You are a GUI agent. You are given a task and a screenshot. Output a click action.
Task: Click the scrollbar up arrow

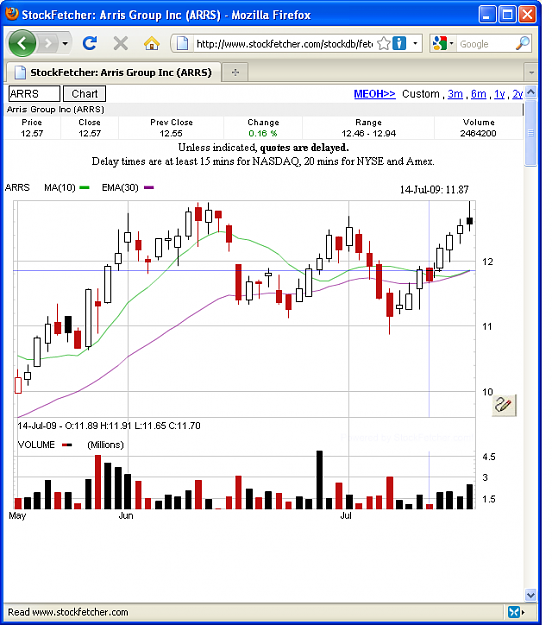tap(530, 92)
